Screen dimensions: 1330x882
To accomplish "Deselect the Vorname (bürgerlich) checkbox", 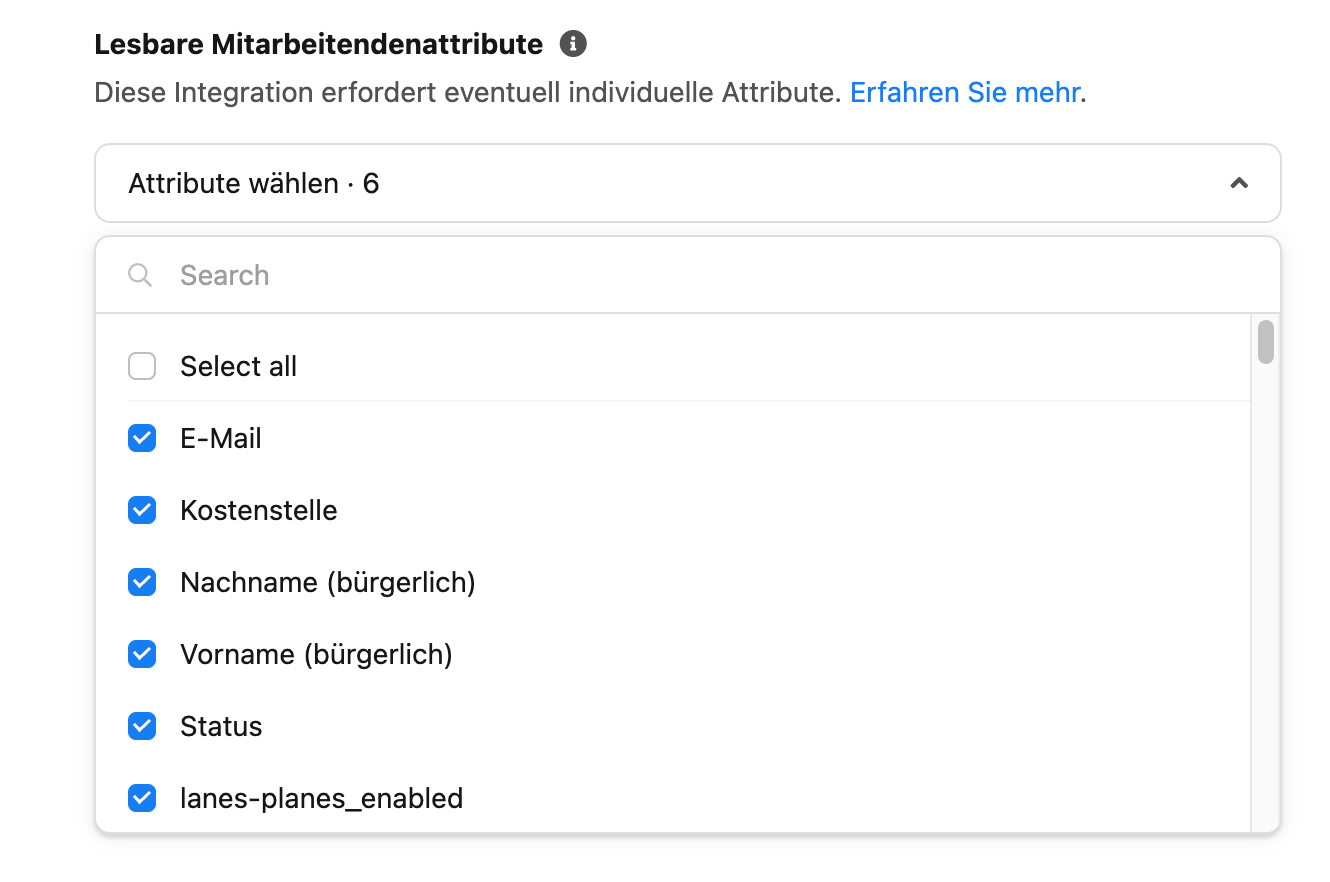I will click(142, 654).
